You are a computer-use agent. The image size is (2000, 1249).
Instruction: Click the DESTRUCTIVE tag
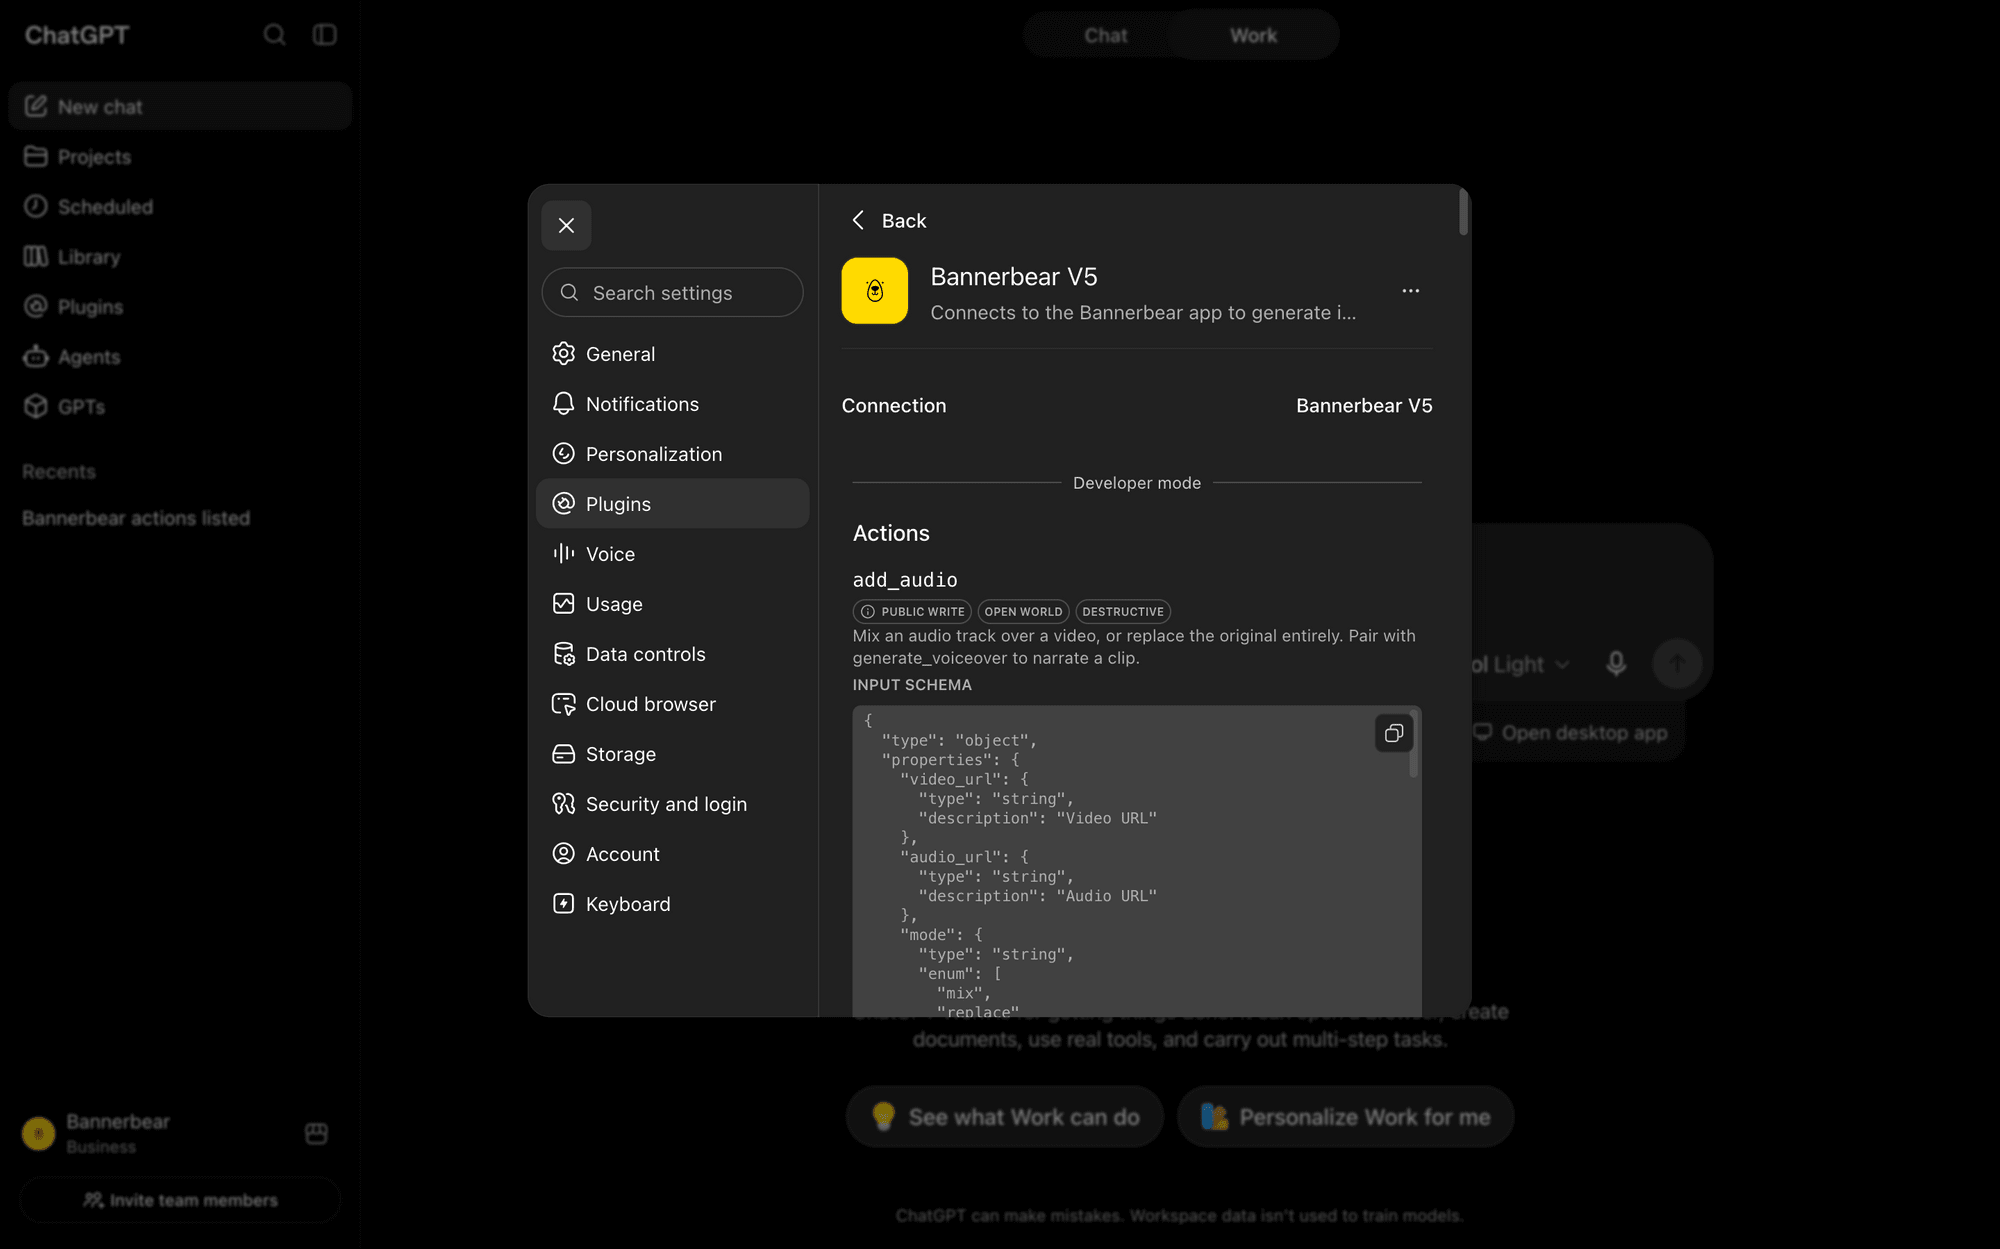coord(1123,612)
